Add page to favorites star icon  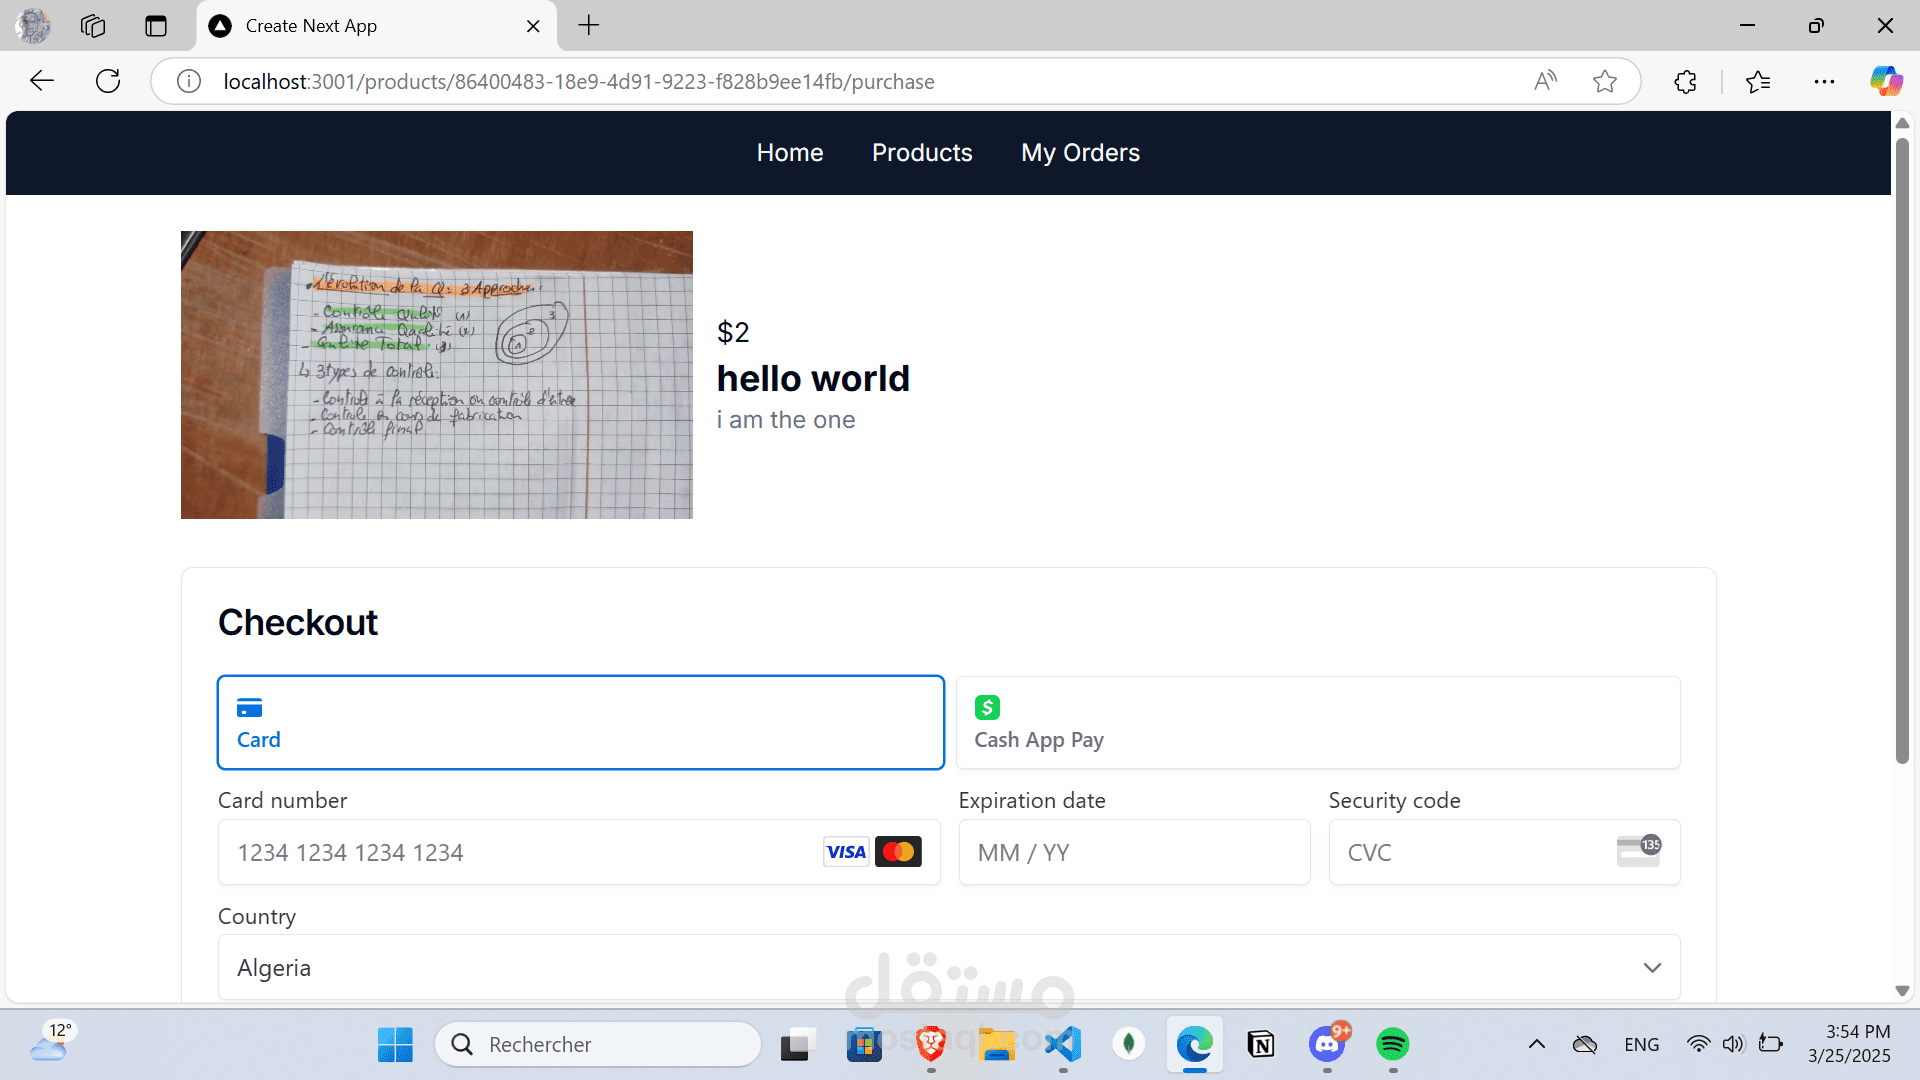1605,81
